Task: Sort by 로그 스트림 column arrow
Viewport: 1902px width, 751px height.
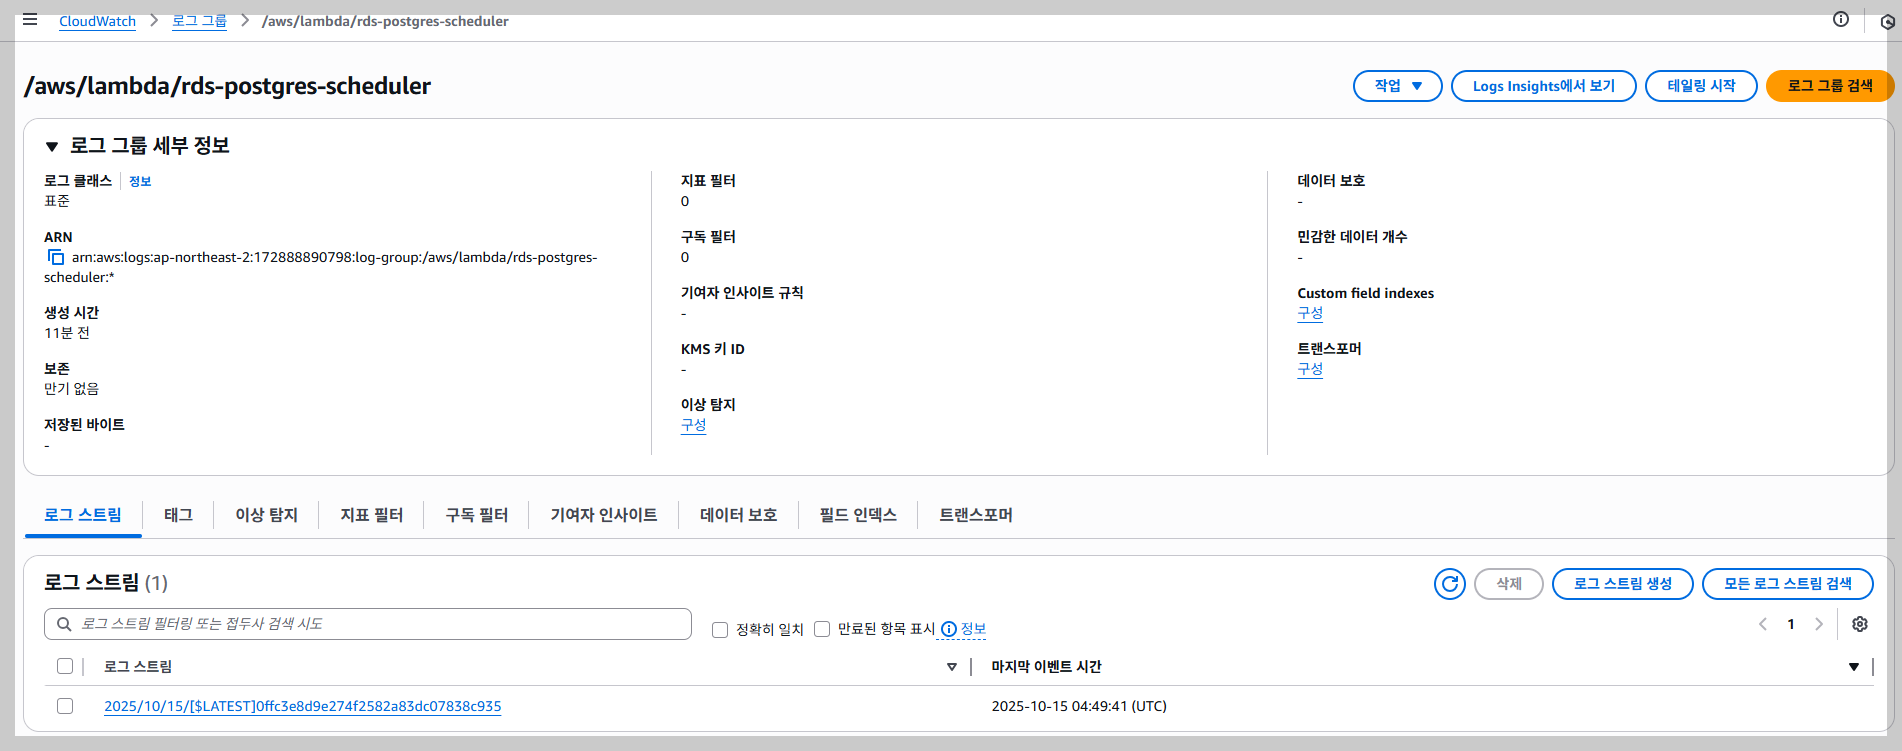Action: pyautogui.click(x=952, y=667)
